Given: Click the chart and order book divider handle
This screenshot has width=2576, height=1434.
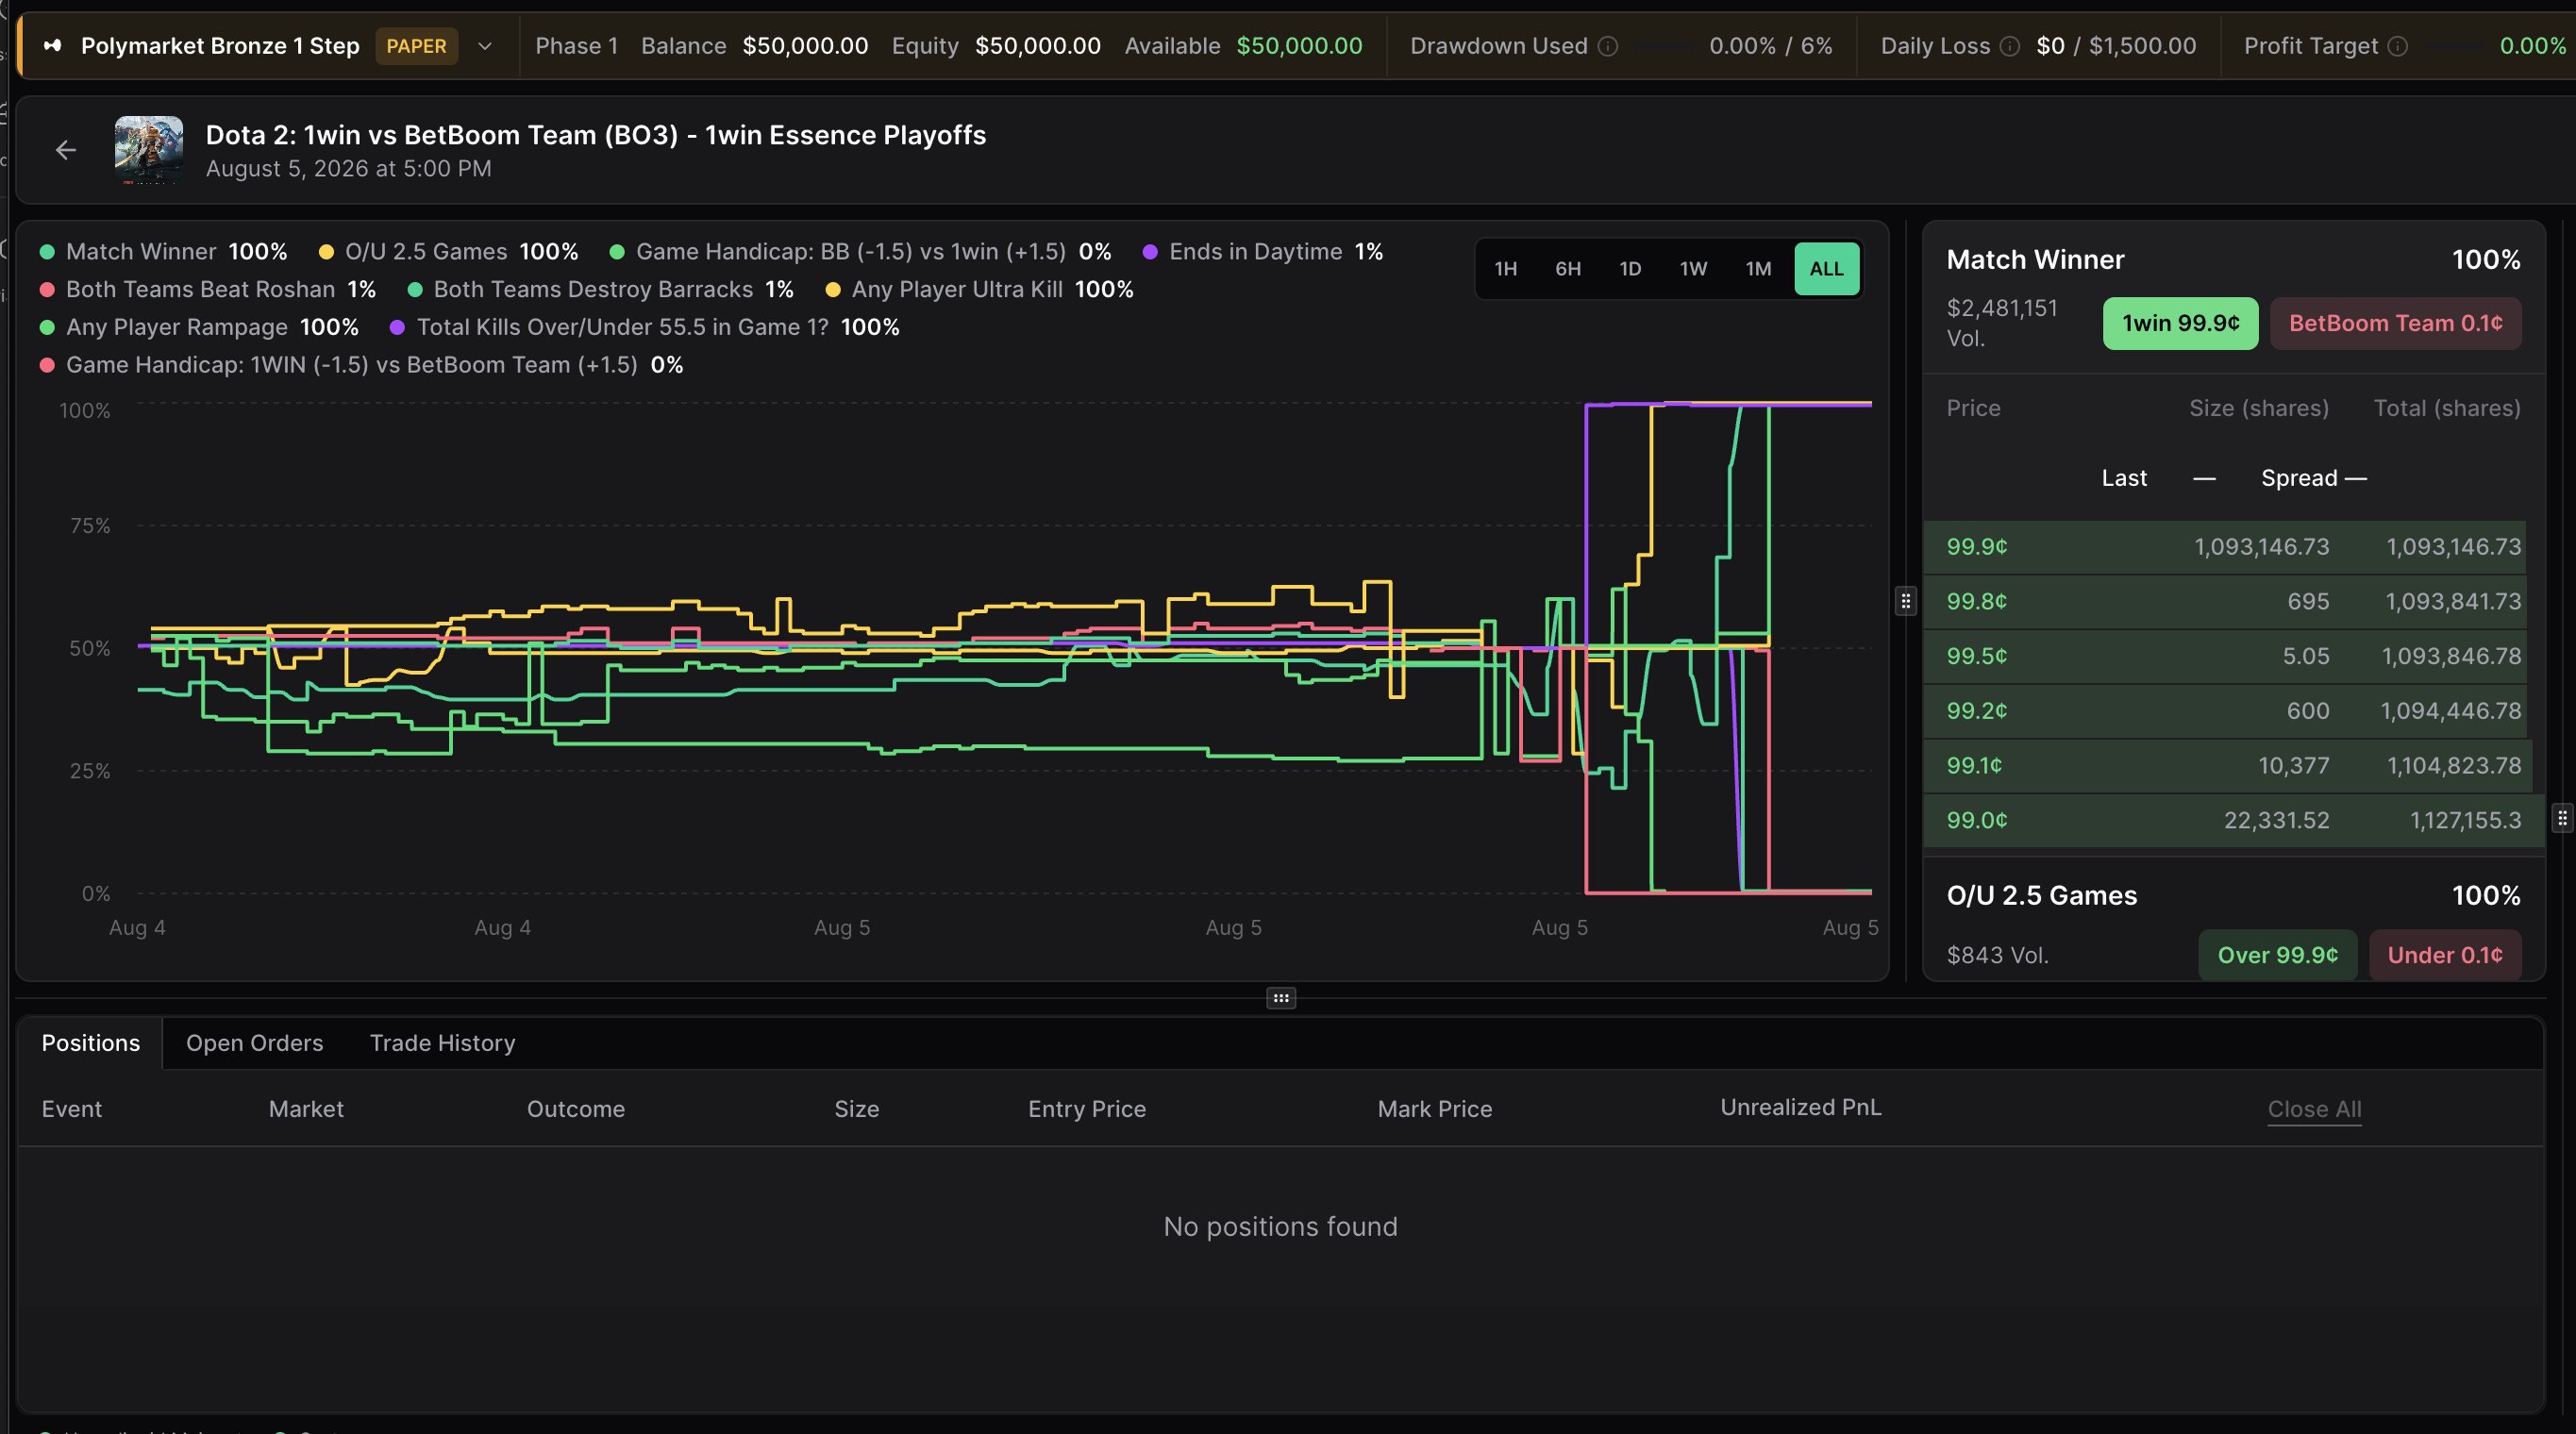Looking at the screenshot, I should (1906, 602).
